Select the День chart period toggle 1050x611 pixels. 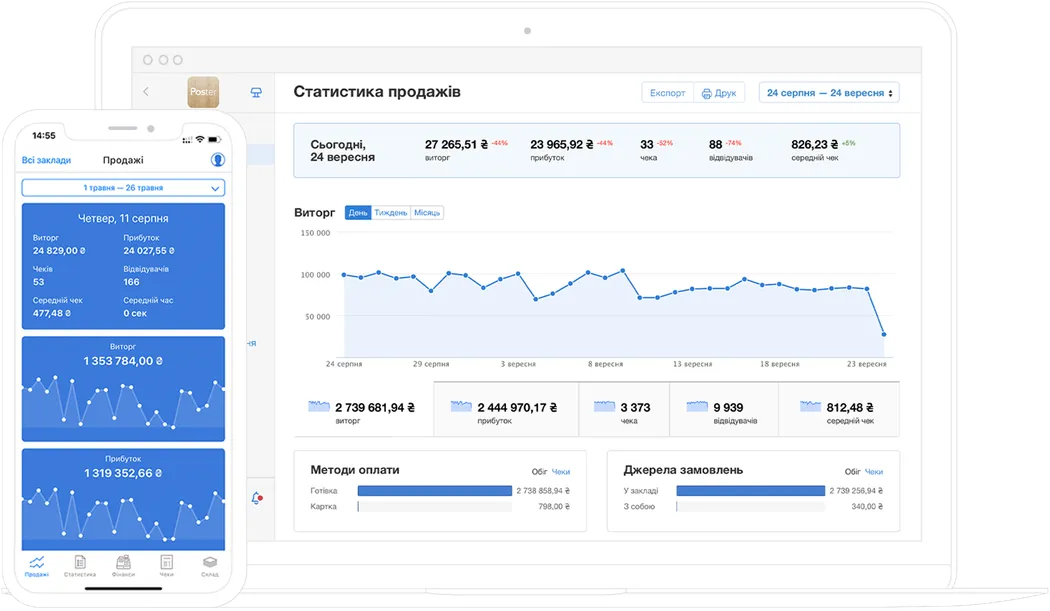(x=358, y=213)
